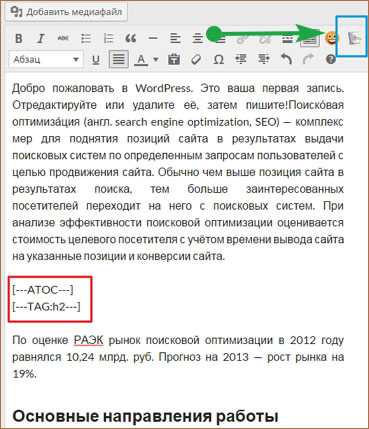This screenshot has height=429, width=369.
Task: Apply strikethrough (ABC) formatting
Action: (x=63, y=38)
